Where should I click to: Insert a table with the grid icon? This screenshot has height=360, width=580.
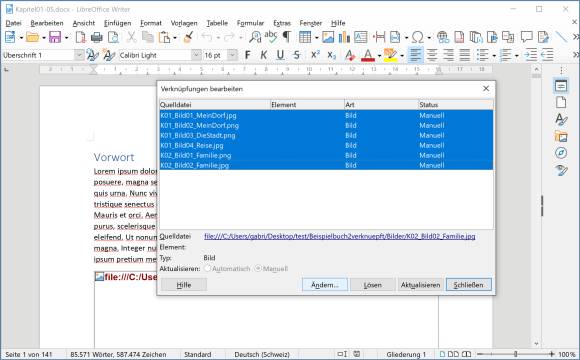(x=305, y=37)
